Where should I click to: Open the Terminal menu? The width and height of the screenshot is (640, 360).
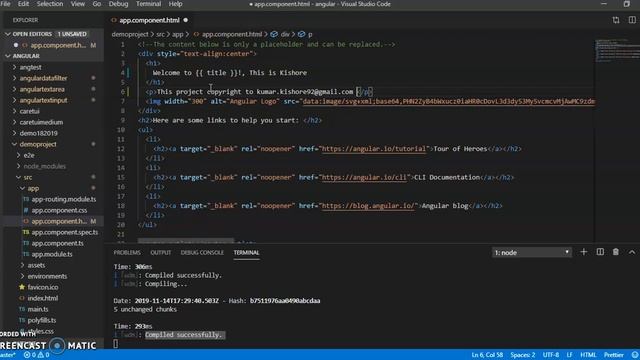[148, 4]
